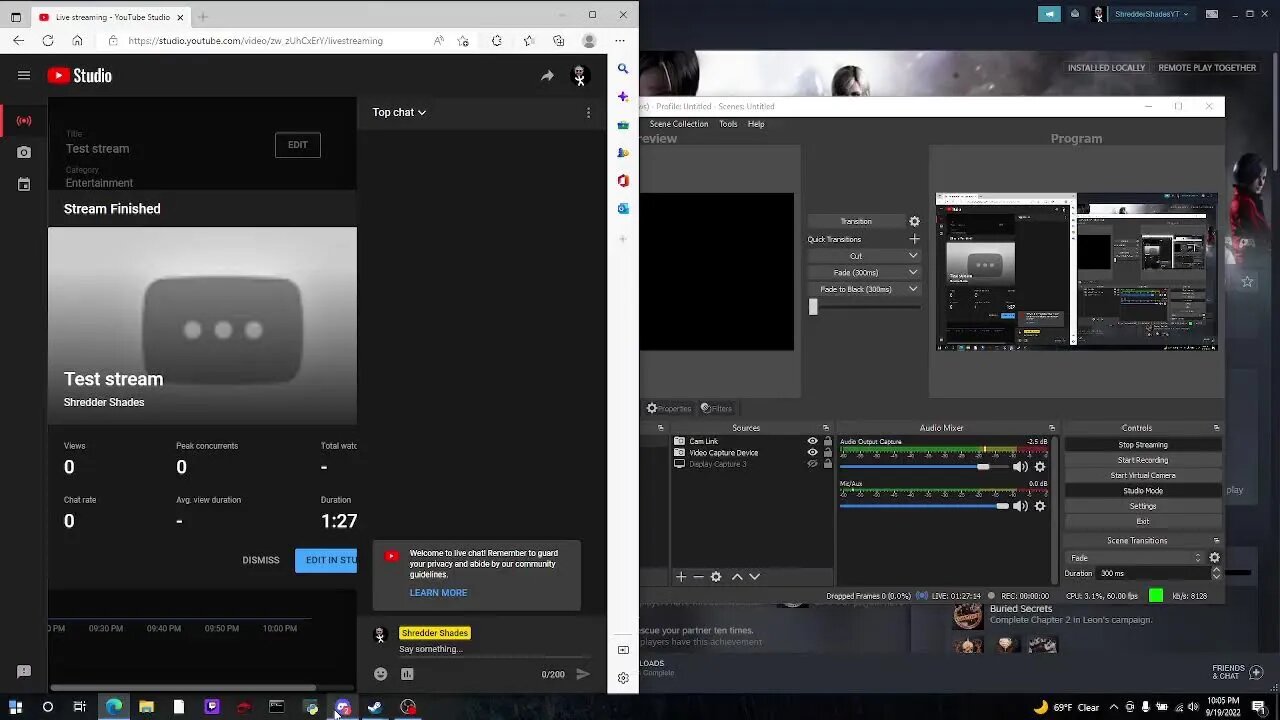Open OBS Transition settings gear icon
The width and height of the screenshot is (1280, 720).
[x=914, y=221]
